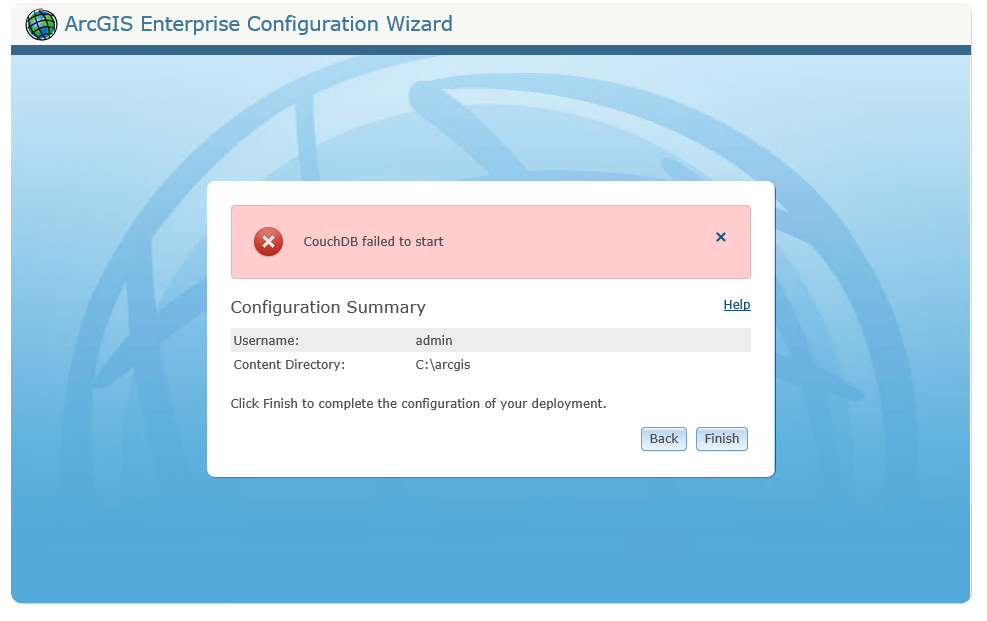Image resolution: width=987 pixels, height=621 pixels.
Task: Click the 'Content Directory:' label
Action: click(x=289, y=365)
